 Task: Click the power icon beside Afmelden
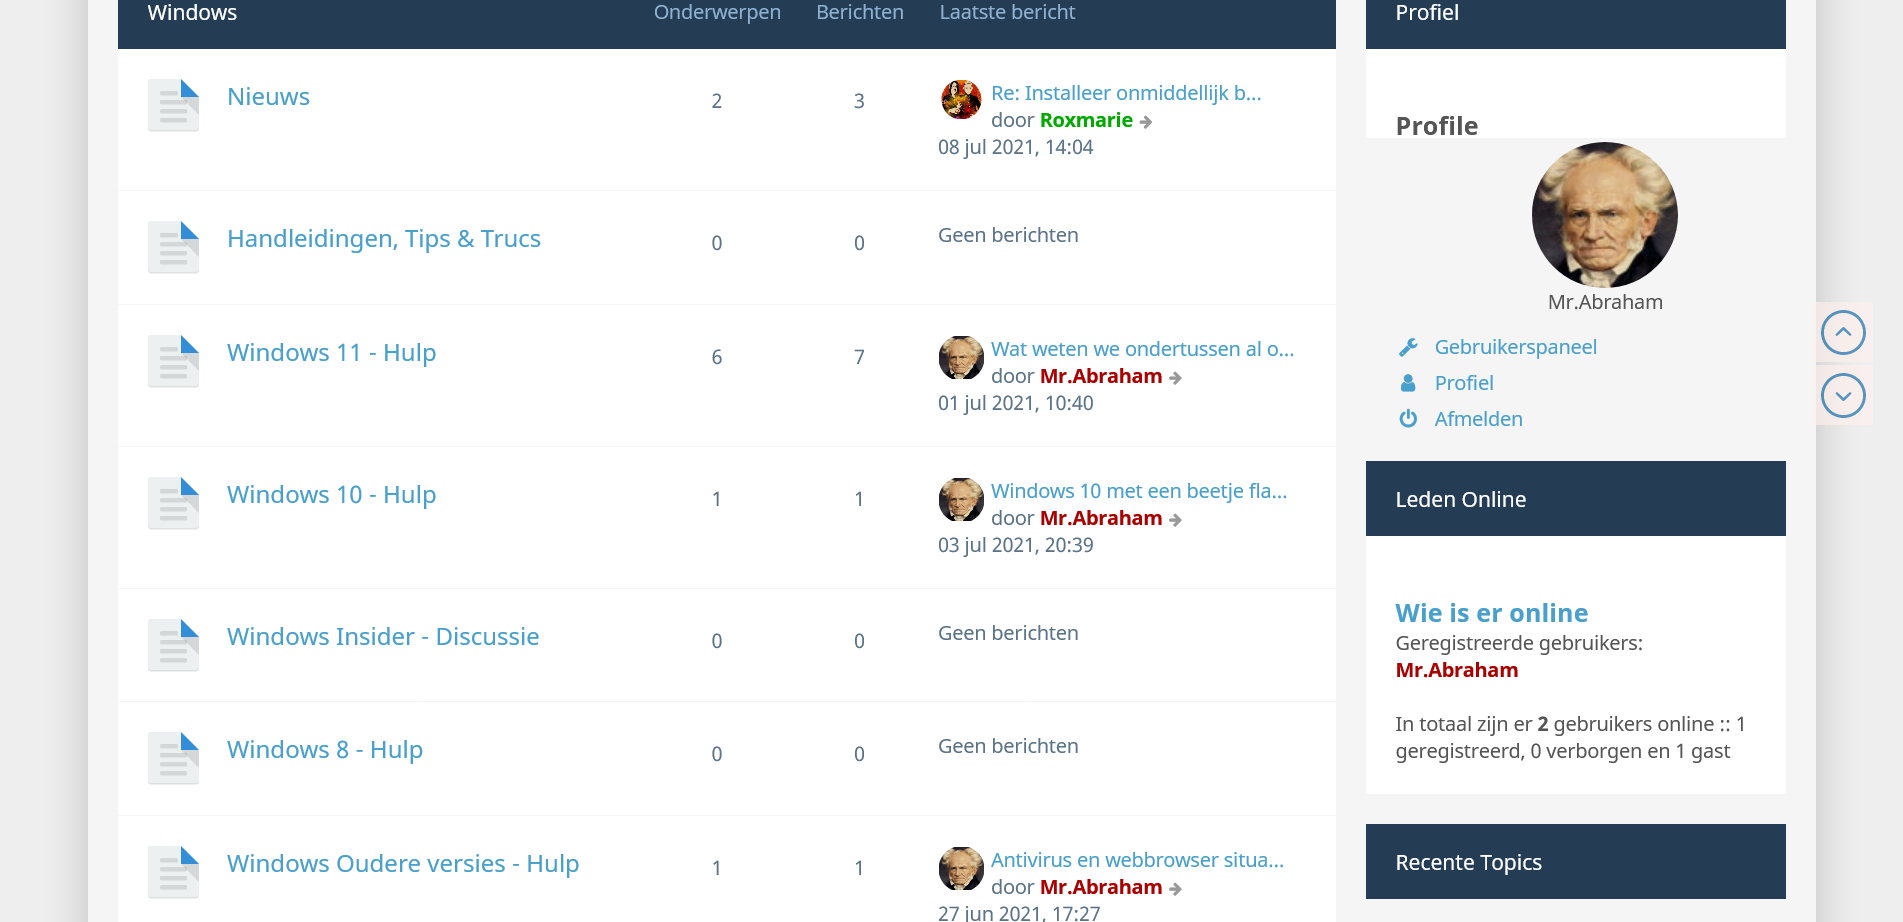coord(1408,419)
